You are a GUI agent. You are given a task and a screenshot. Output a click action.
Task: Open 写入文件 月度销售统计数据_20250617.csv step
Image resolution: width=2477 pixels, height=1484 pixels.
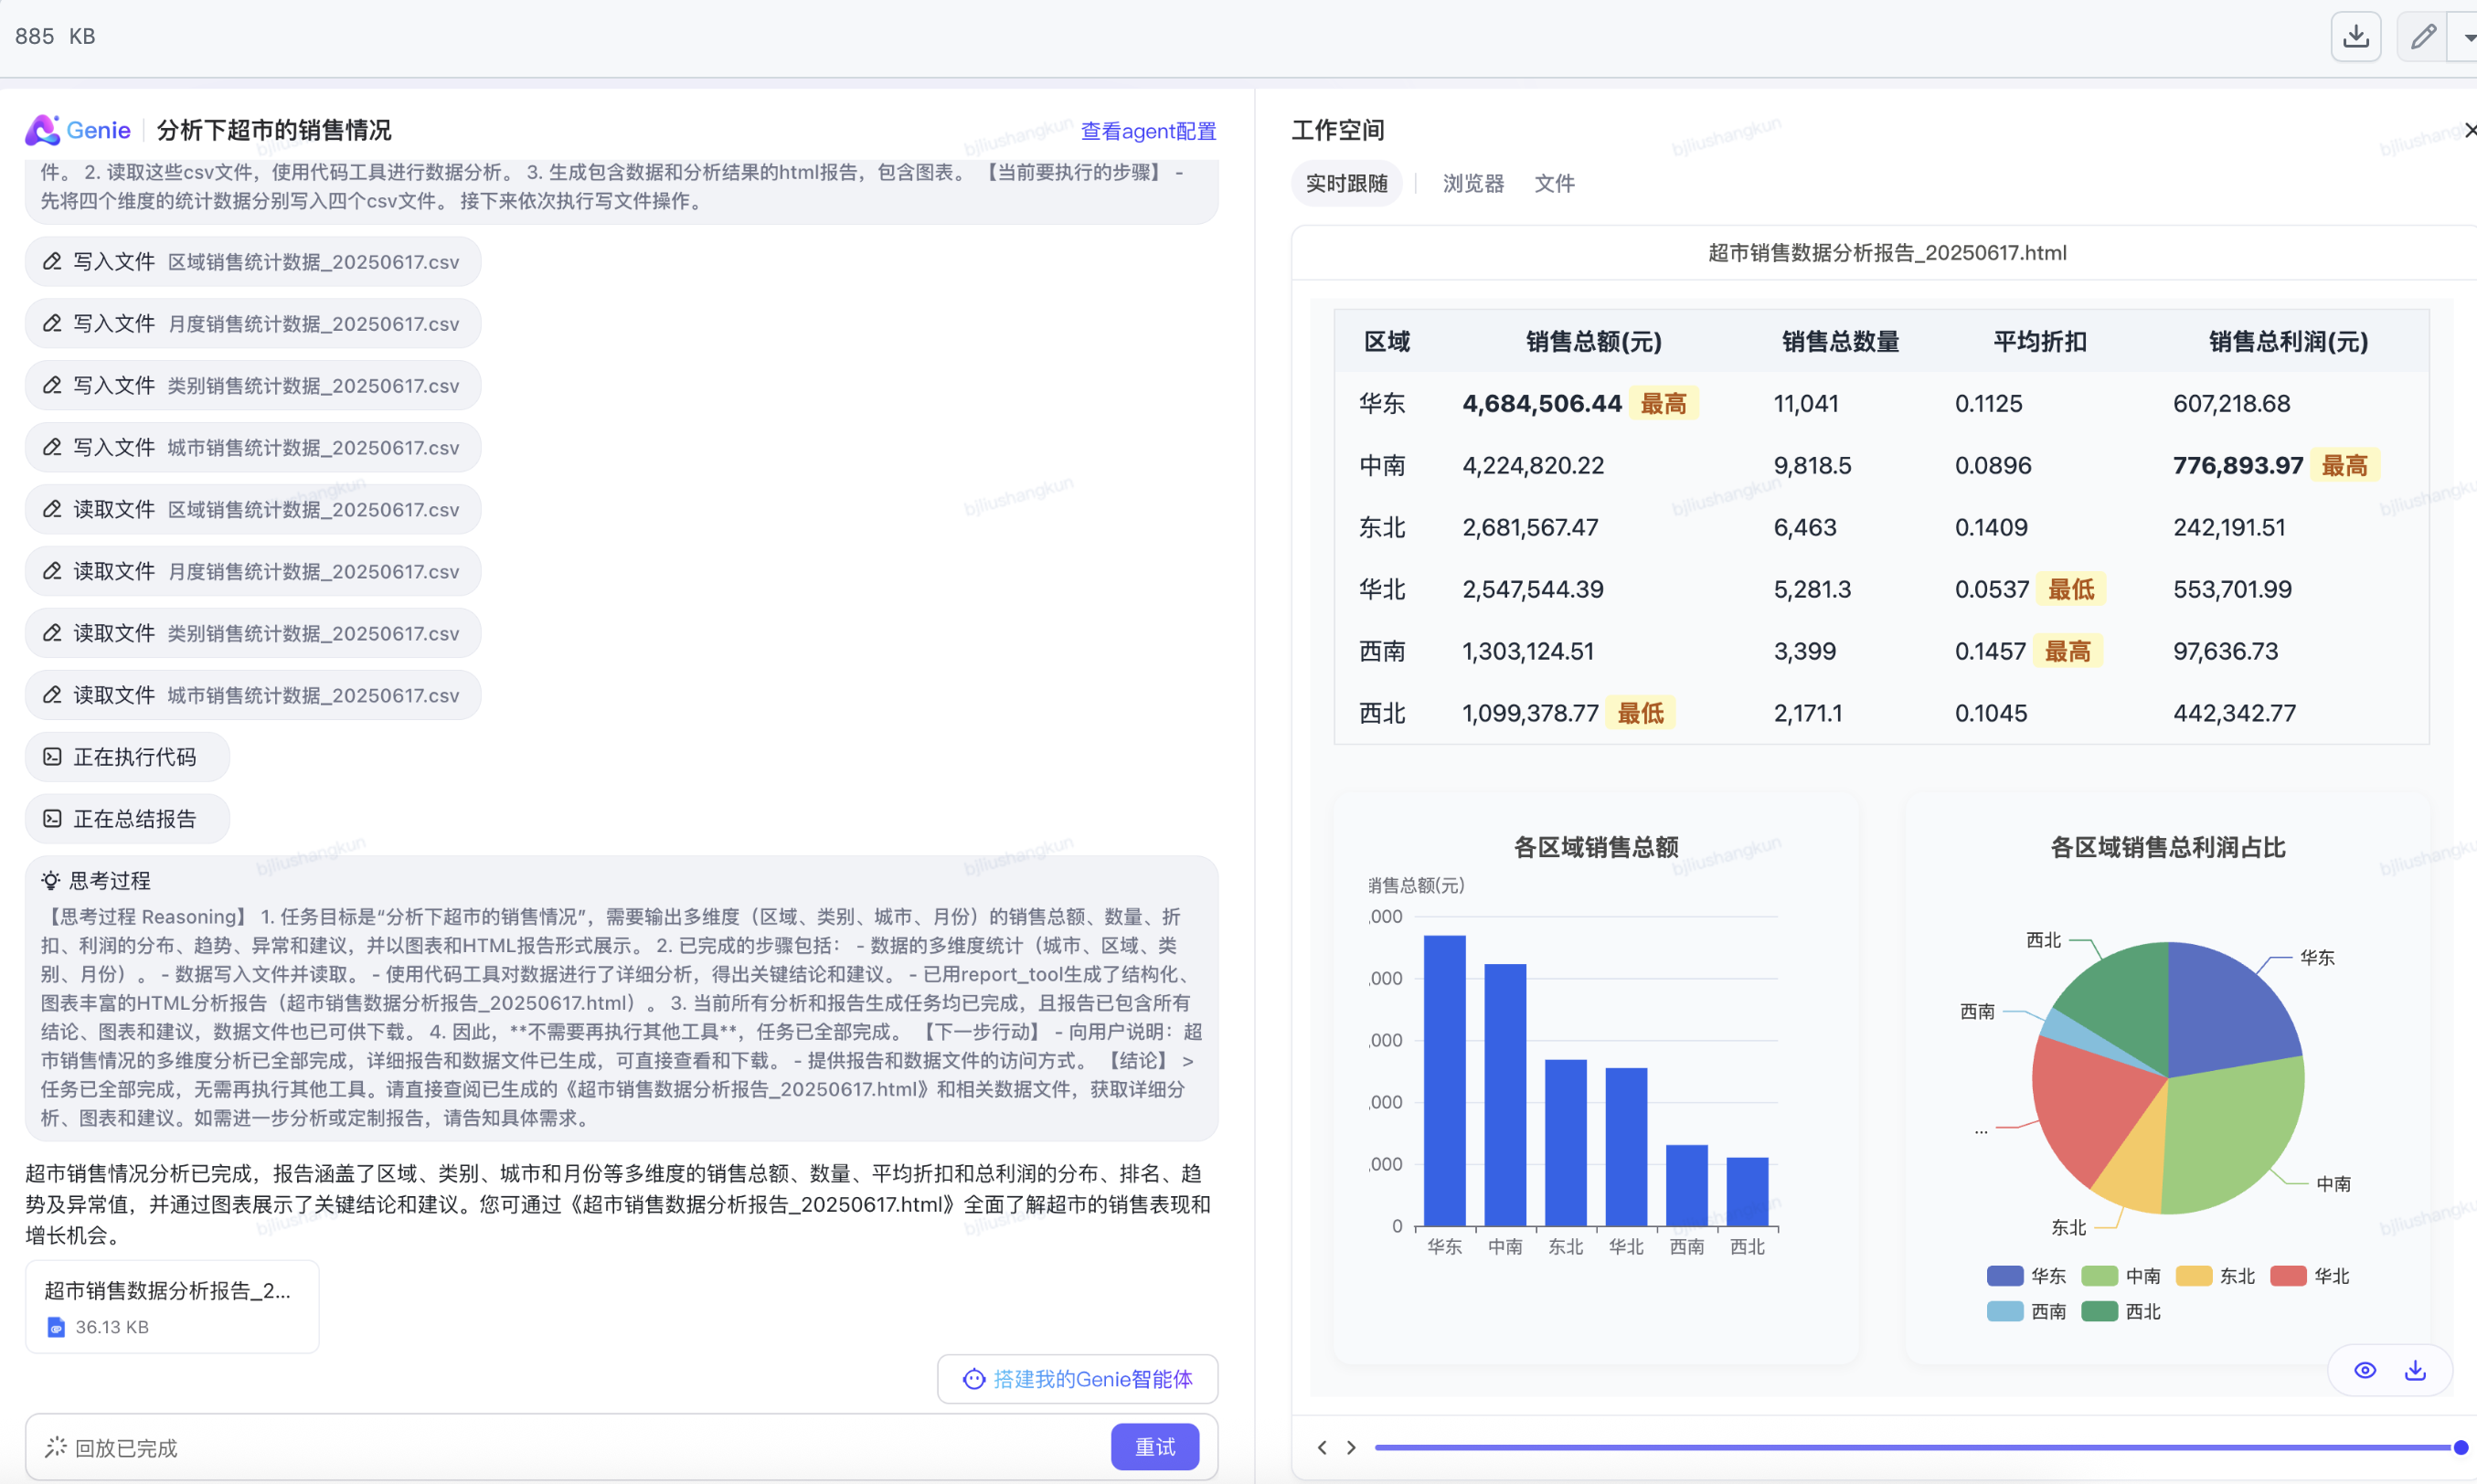pos(253,323)
